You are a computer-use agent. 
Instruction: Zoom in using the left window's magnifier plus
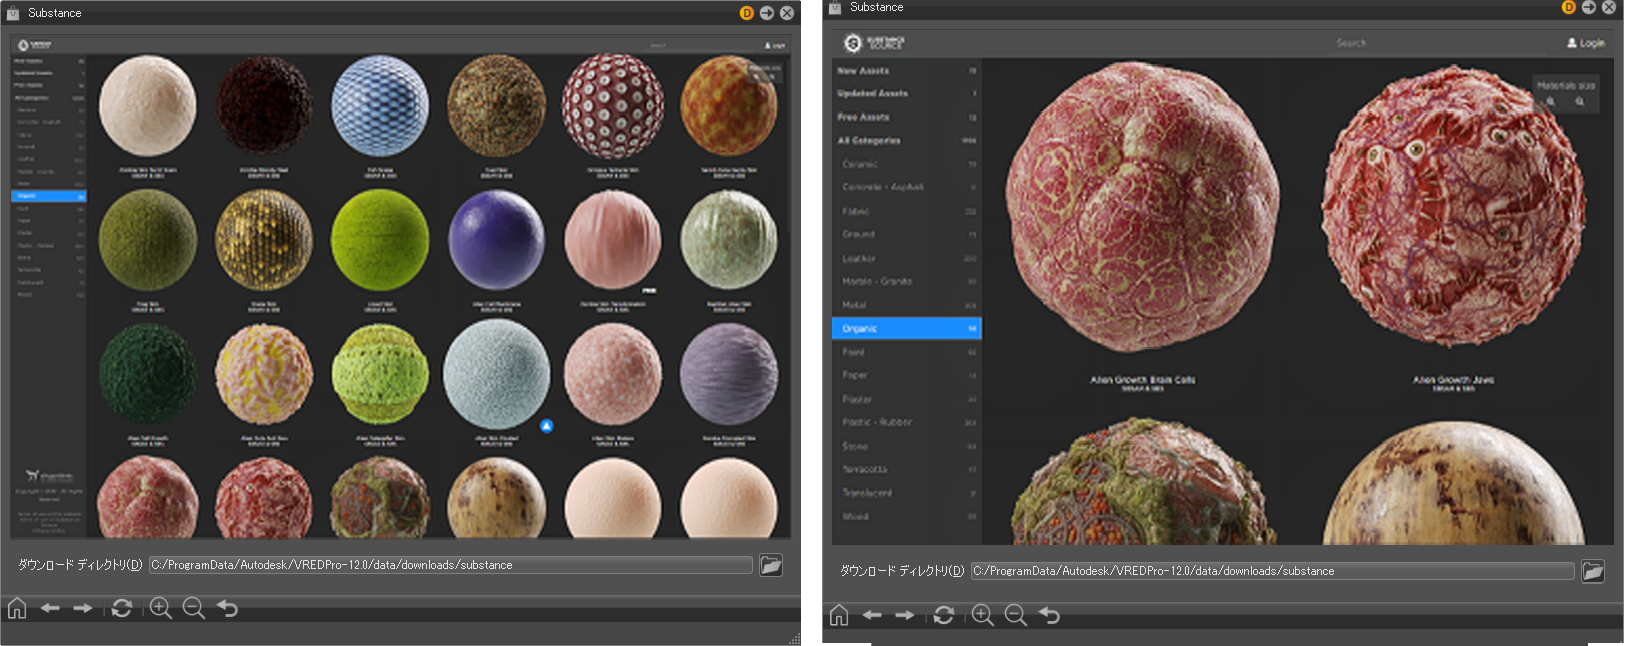click(x=160, y=608)
